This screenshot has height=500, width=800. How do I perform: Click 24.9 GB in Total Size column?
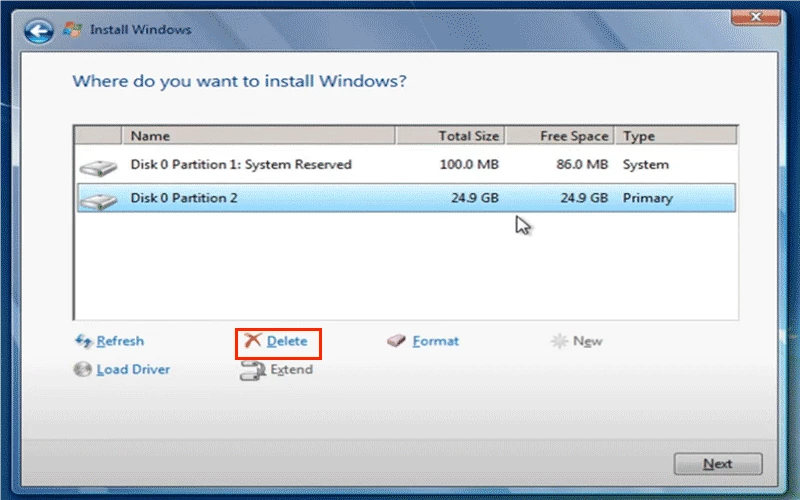tap(474, 198)
